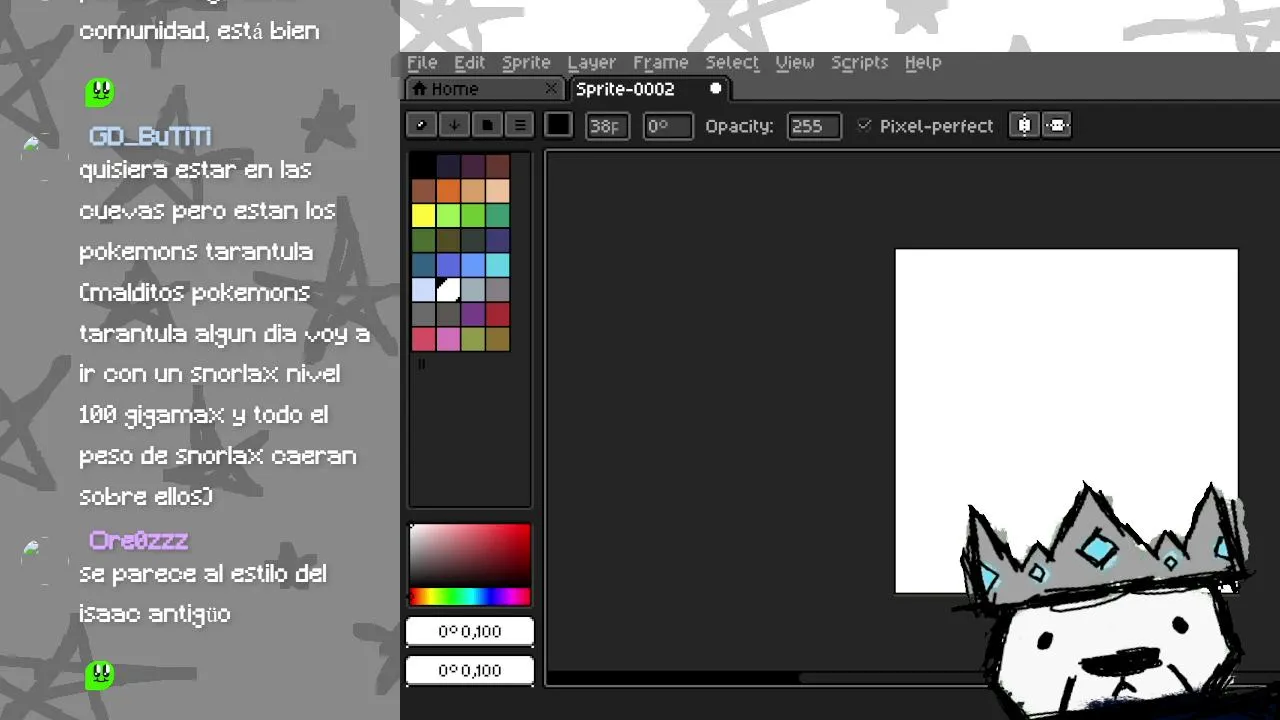The image size is (1280, 720).
Task: Click the green emote above GD_BuTiTi
Action: [x=99, y=93]
